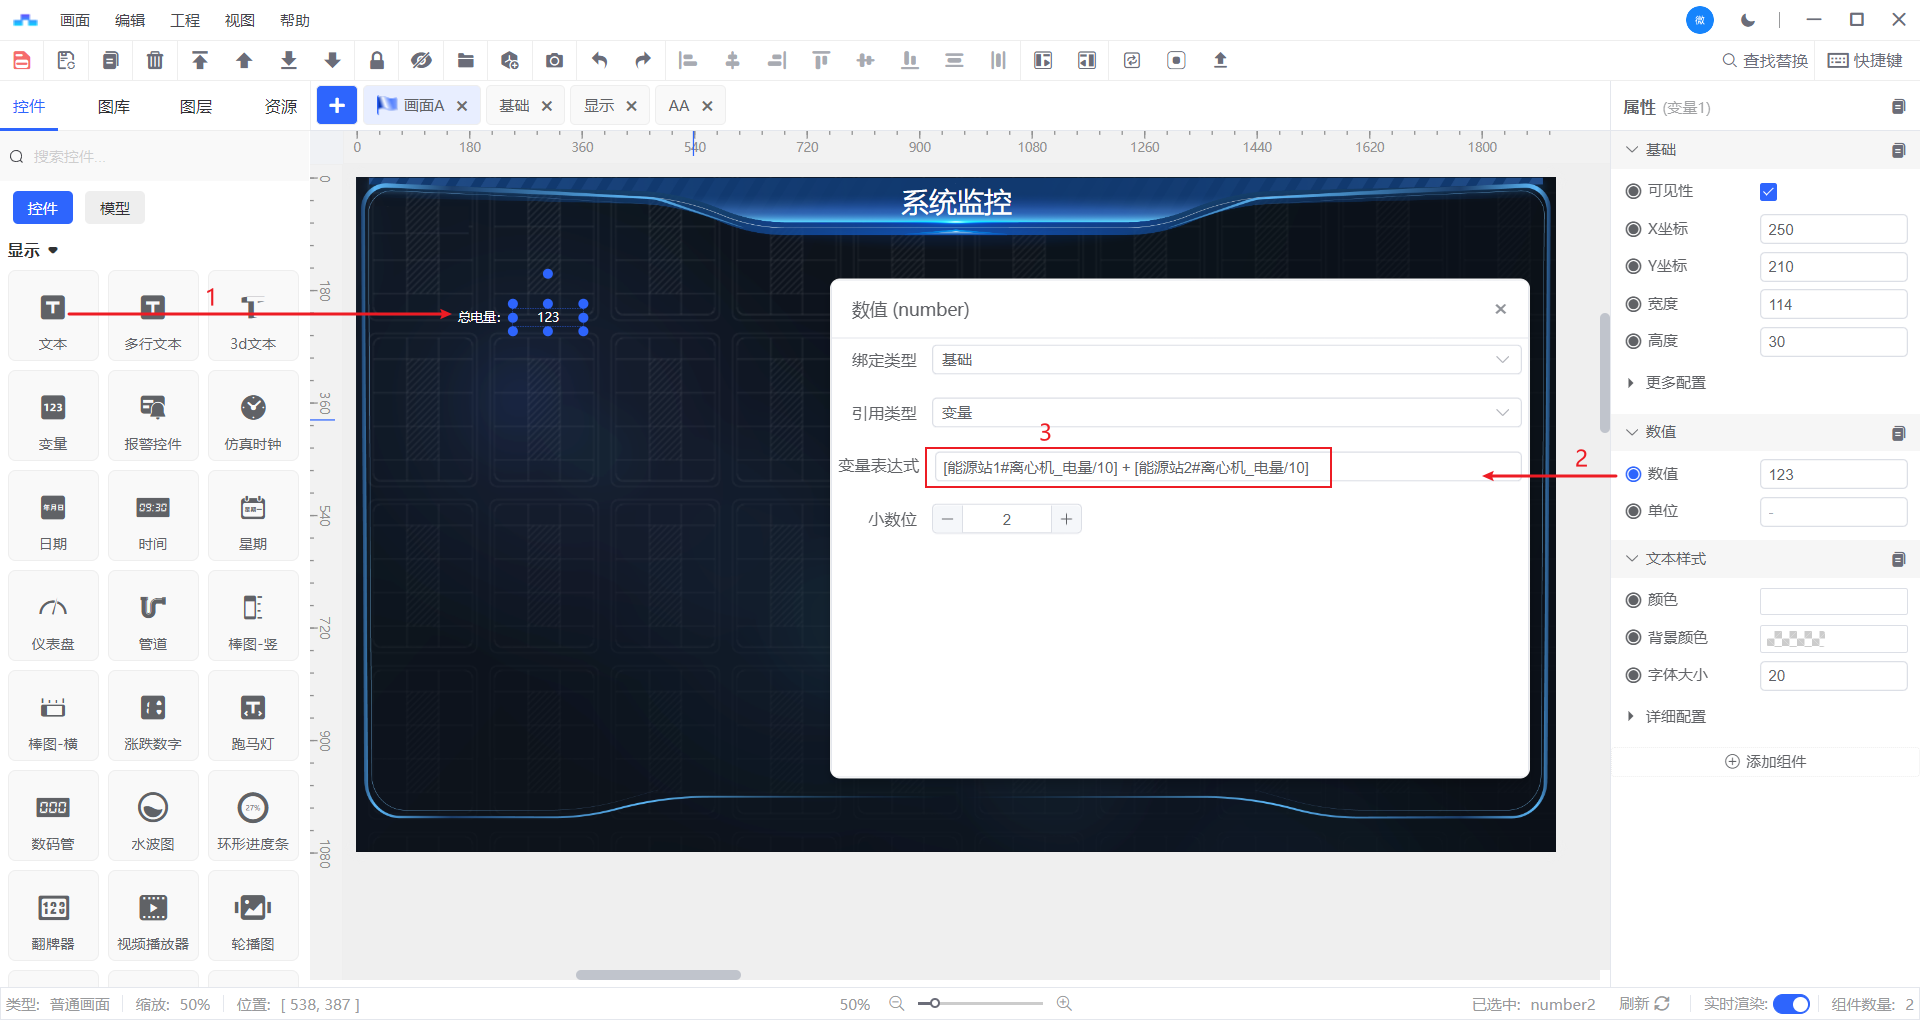Toggle dark mode moon icon
The image size is (1920, 1020).
coord(1748,20)
